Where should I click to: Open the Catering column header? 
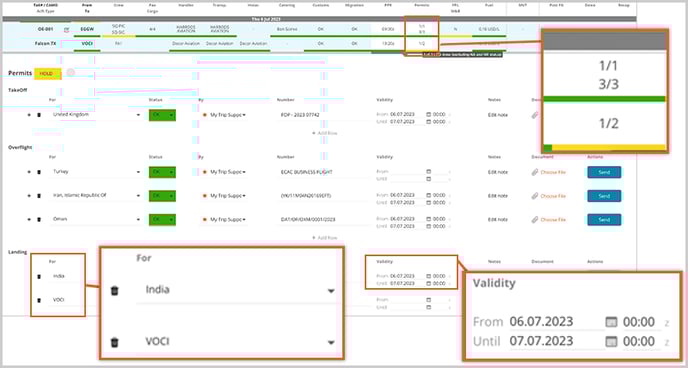pyautogui.click(x=287, y=5)
